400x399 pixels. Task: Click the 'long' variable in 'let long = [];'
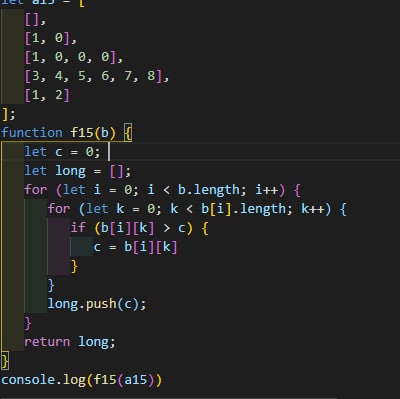tap(70, 171)
